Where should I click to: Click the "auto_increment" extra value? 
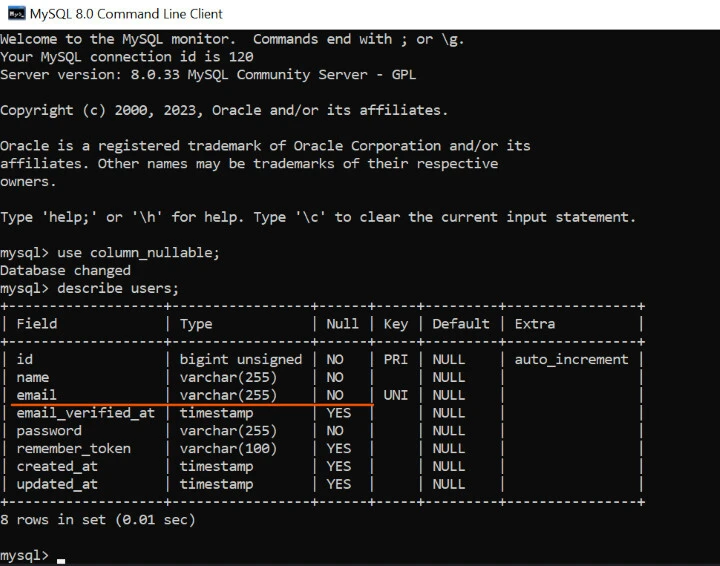tap(571, 359)
